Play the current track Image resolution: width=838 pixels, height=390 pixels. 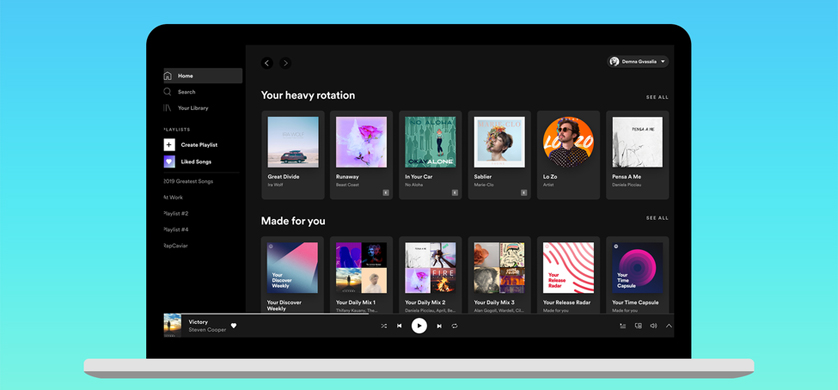coord(419,325)
